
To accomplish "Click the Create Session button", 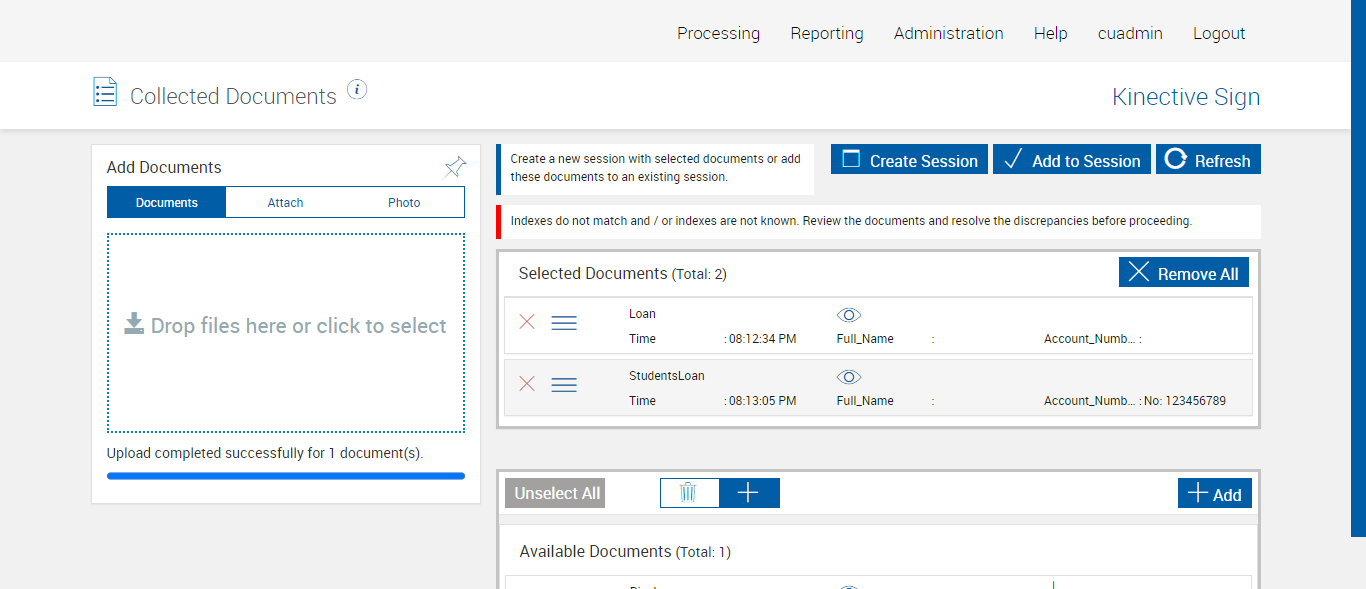I will coord(909,160).
